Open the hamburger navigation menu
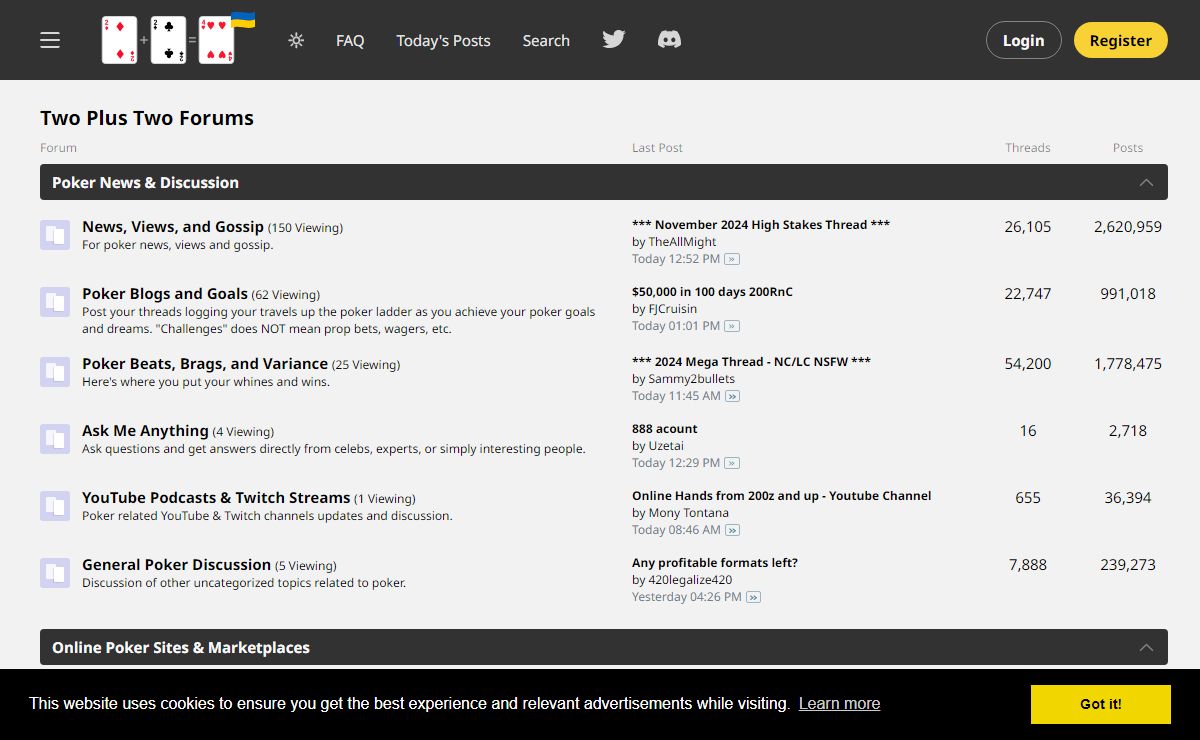Screen dimensions: 1200x740 tap(50, 40)
